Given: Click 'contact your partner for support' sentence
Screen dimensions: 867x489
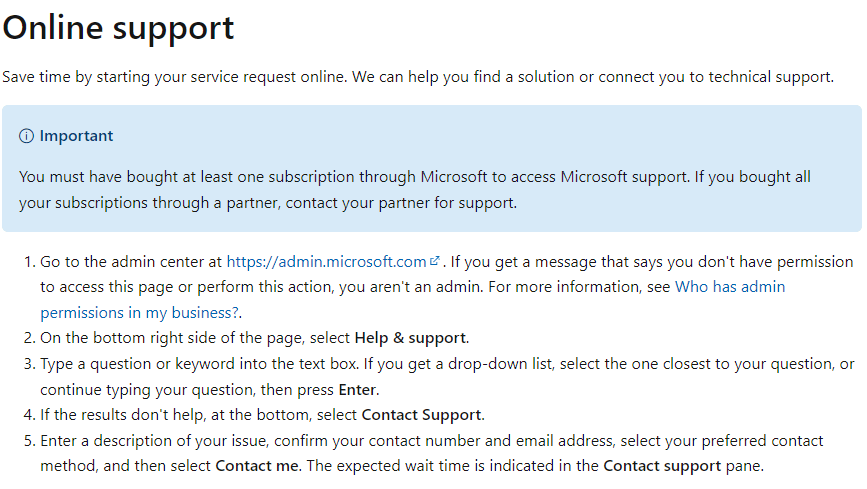Looking at the screenshot, I should point(401,203).
